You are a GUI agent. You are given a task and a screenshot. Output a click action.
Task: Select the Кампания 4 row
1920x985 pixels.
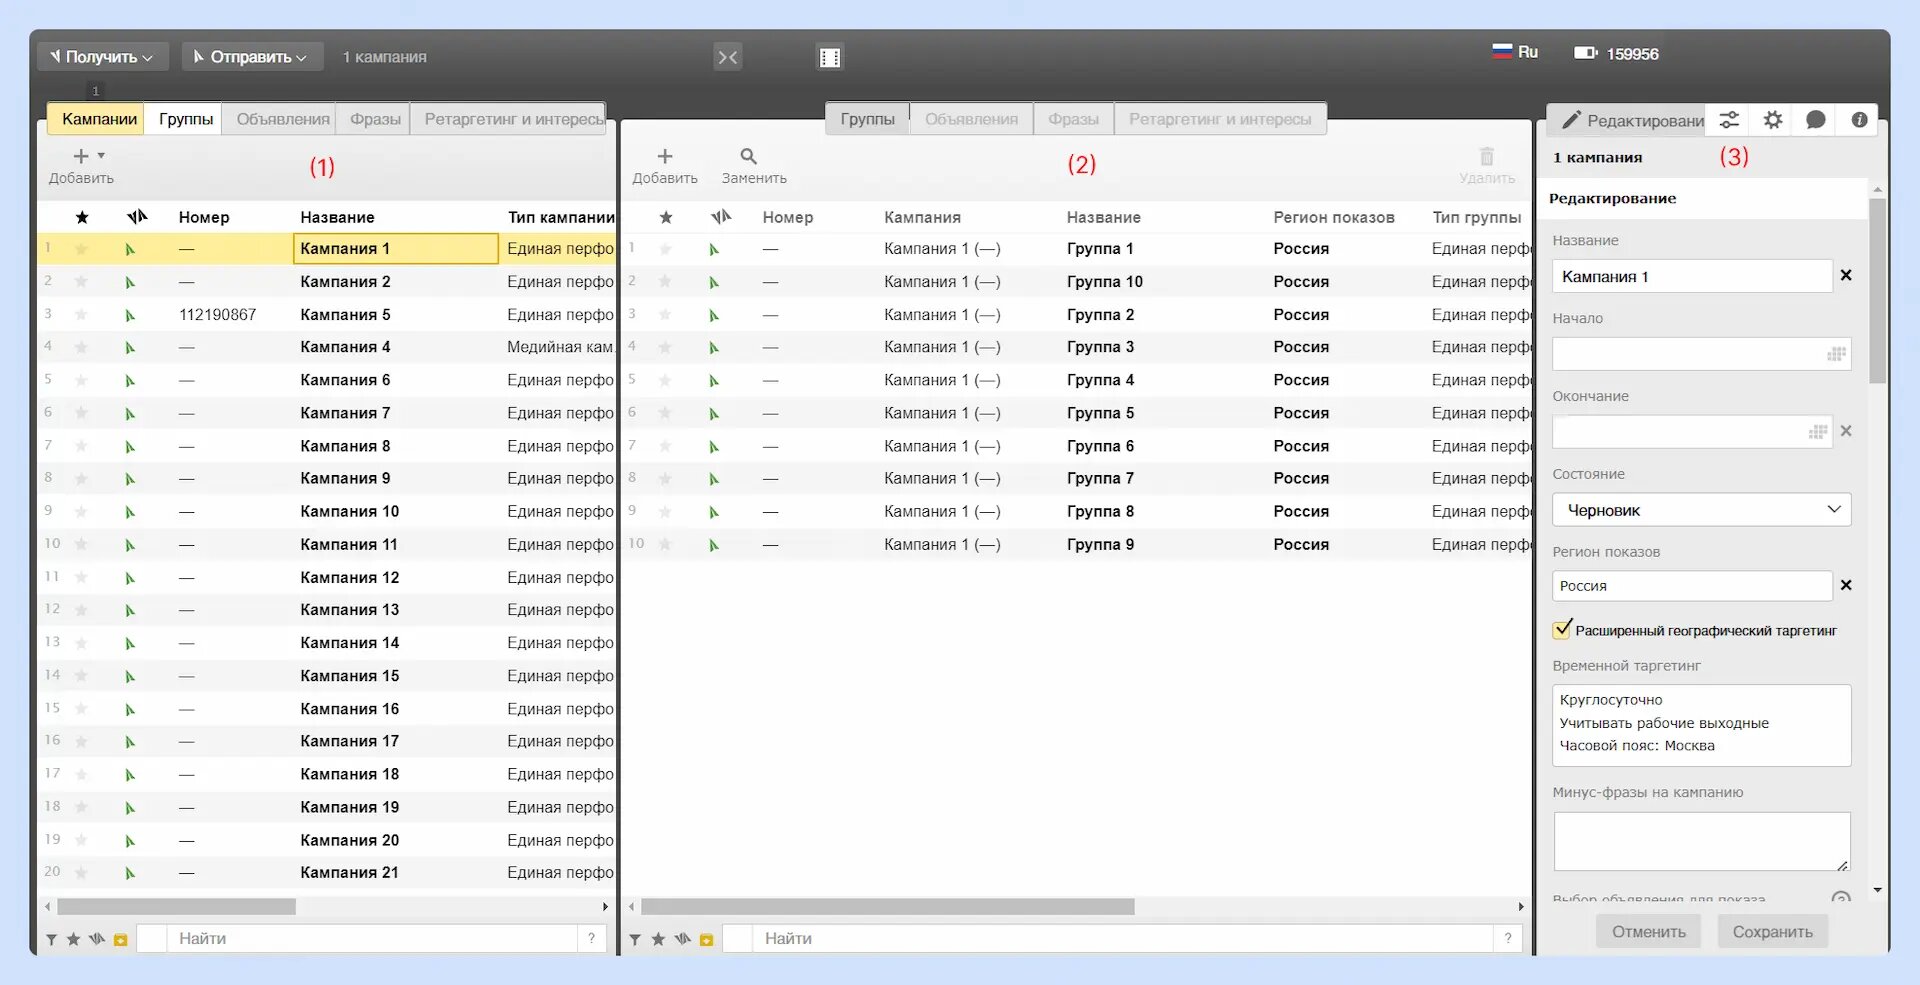tap(326, 347)
